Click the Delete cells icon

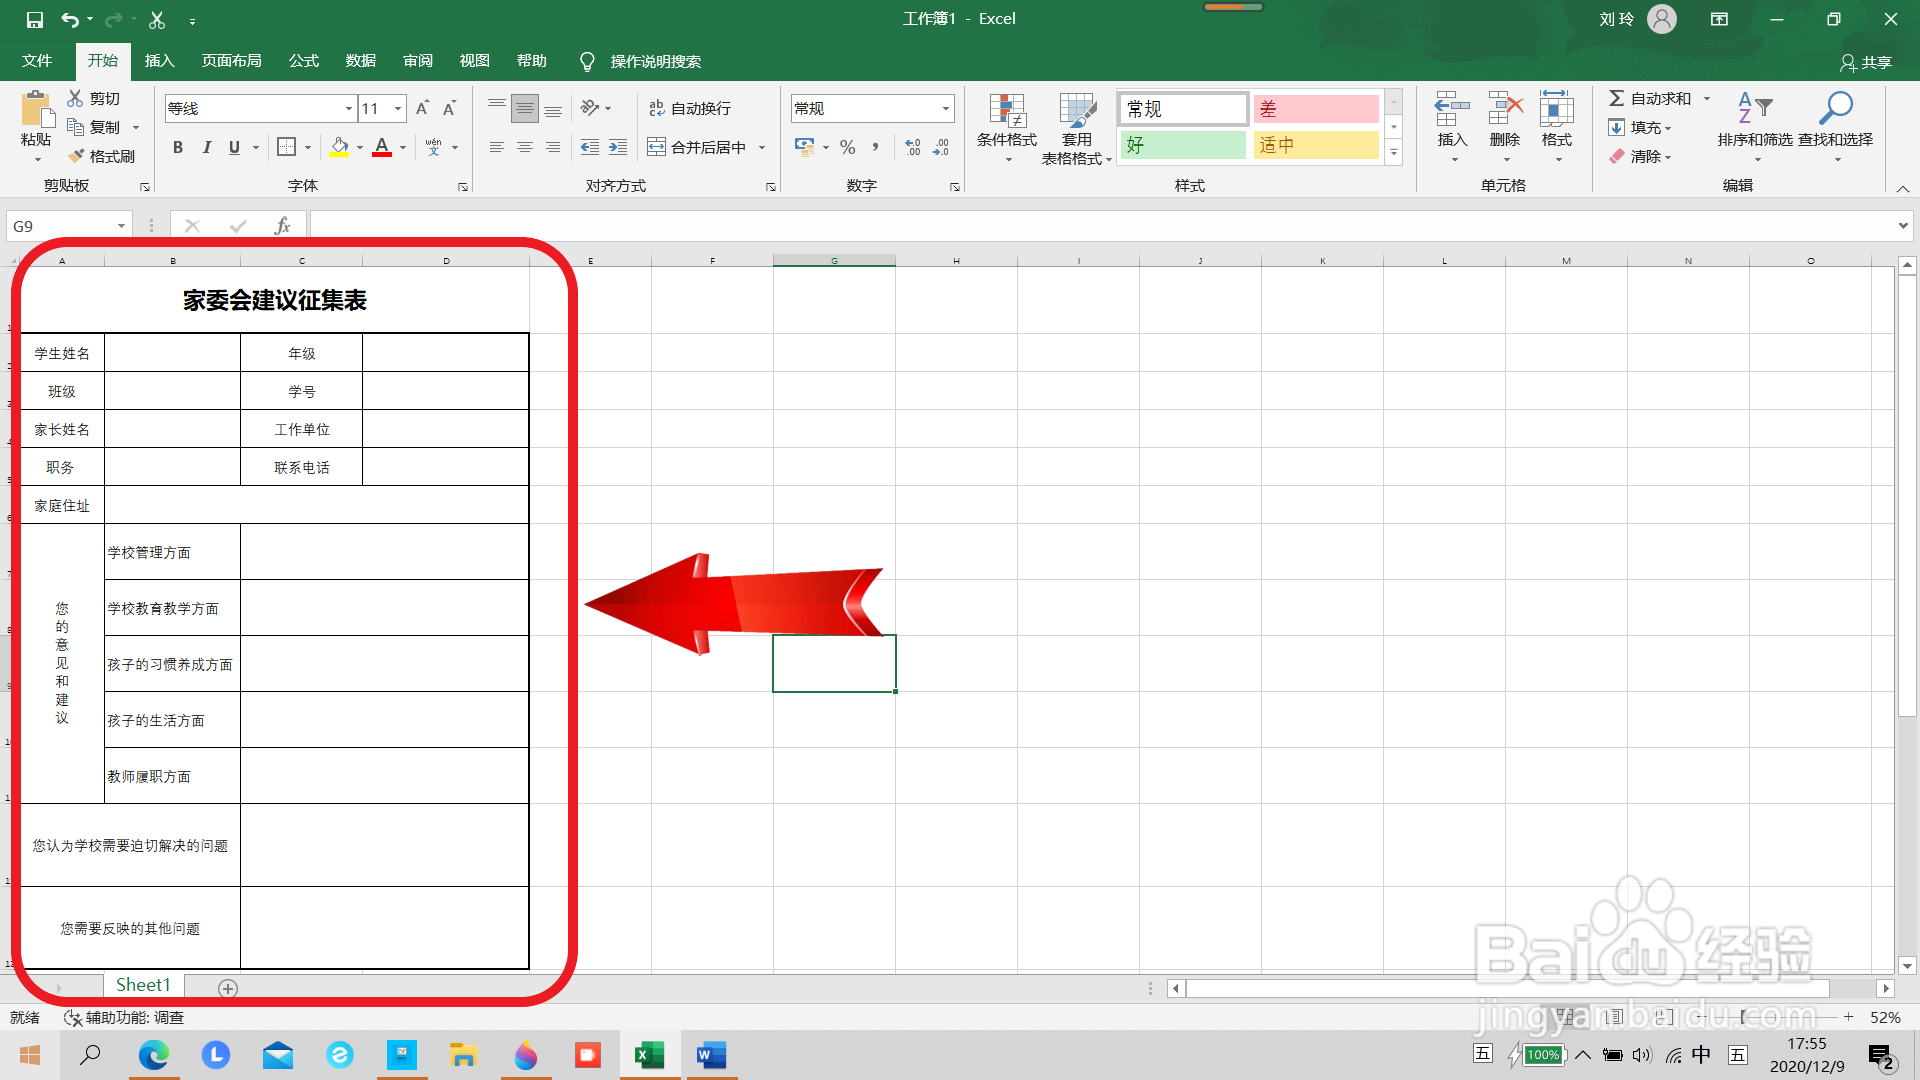point(1504,108)
